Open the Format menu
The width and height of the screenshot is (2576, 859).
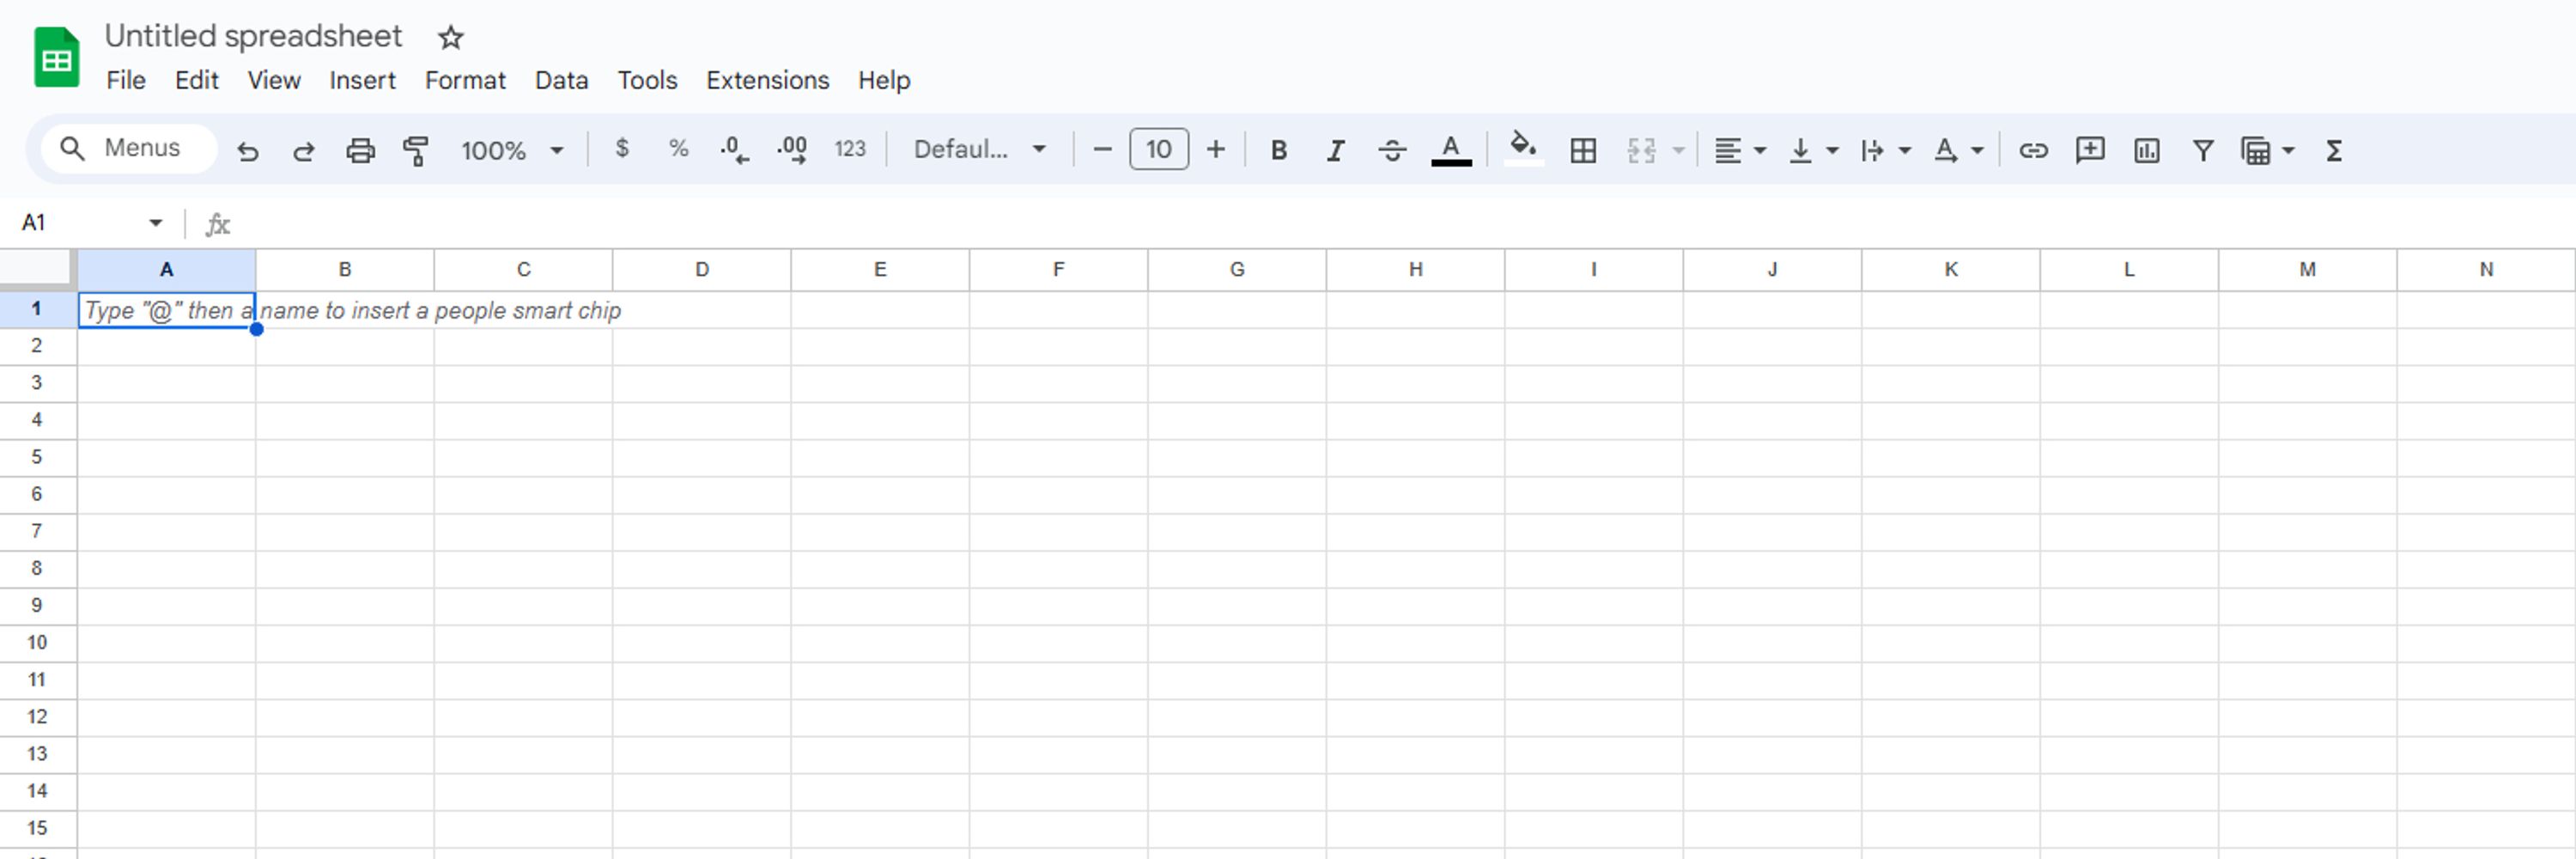[x=465, y=80]
